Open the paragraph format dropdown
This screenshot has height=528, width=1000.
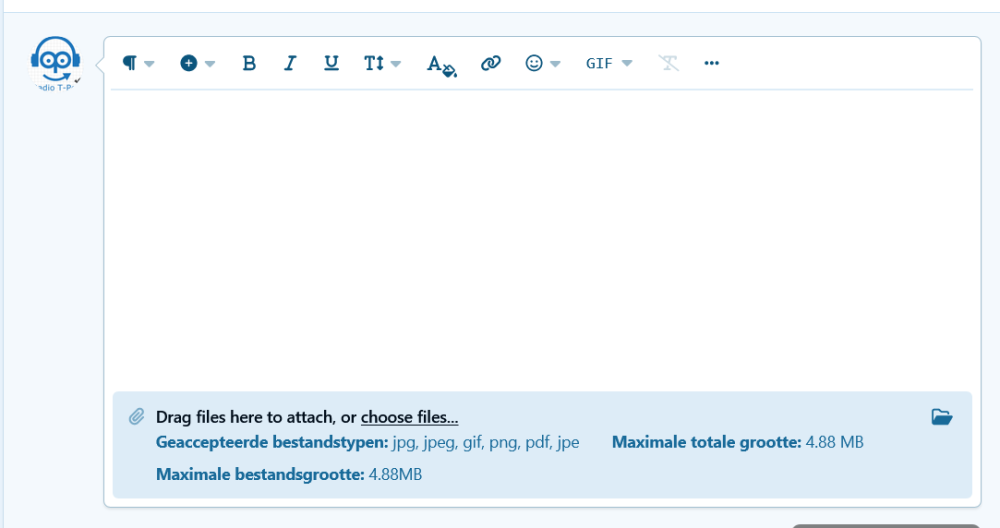tap(138, 63)
